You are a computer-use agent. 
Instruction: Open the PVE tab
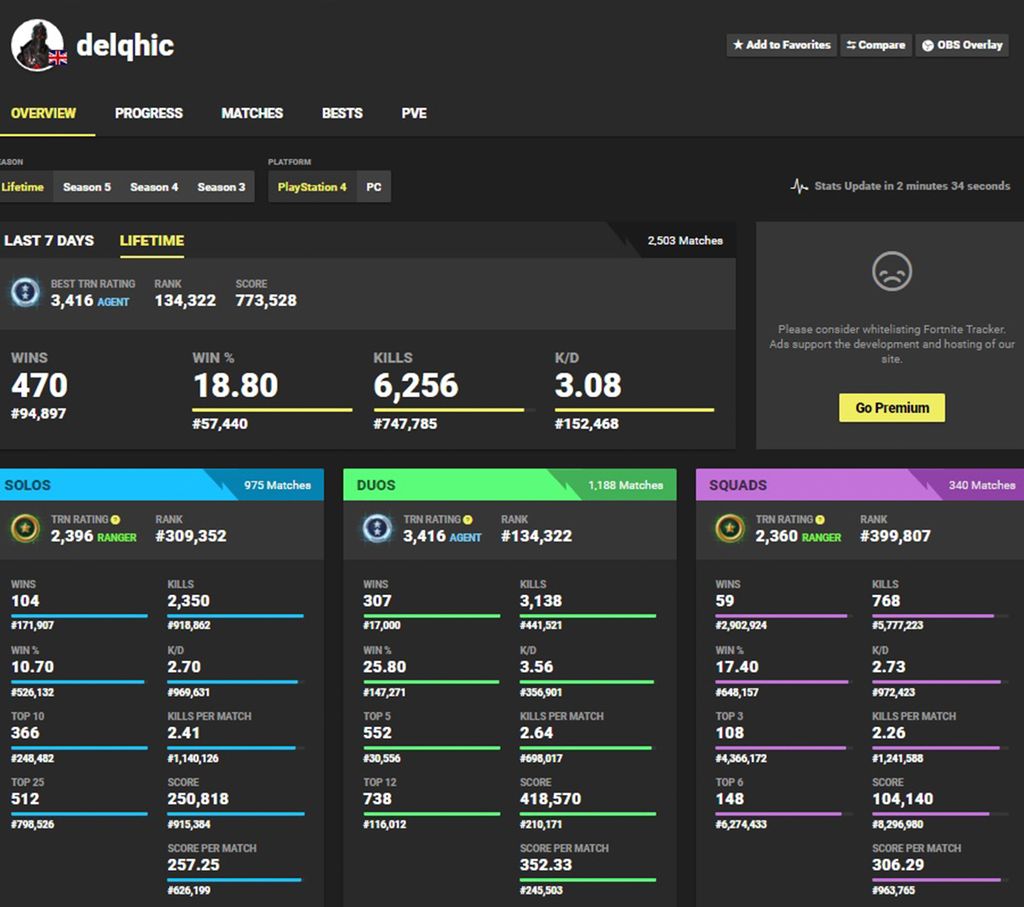point(413,113)
